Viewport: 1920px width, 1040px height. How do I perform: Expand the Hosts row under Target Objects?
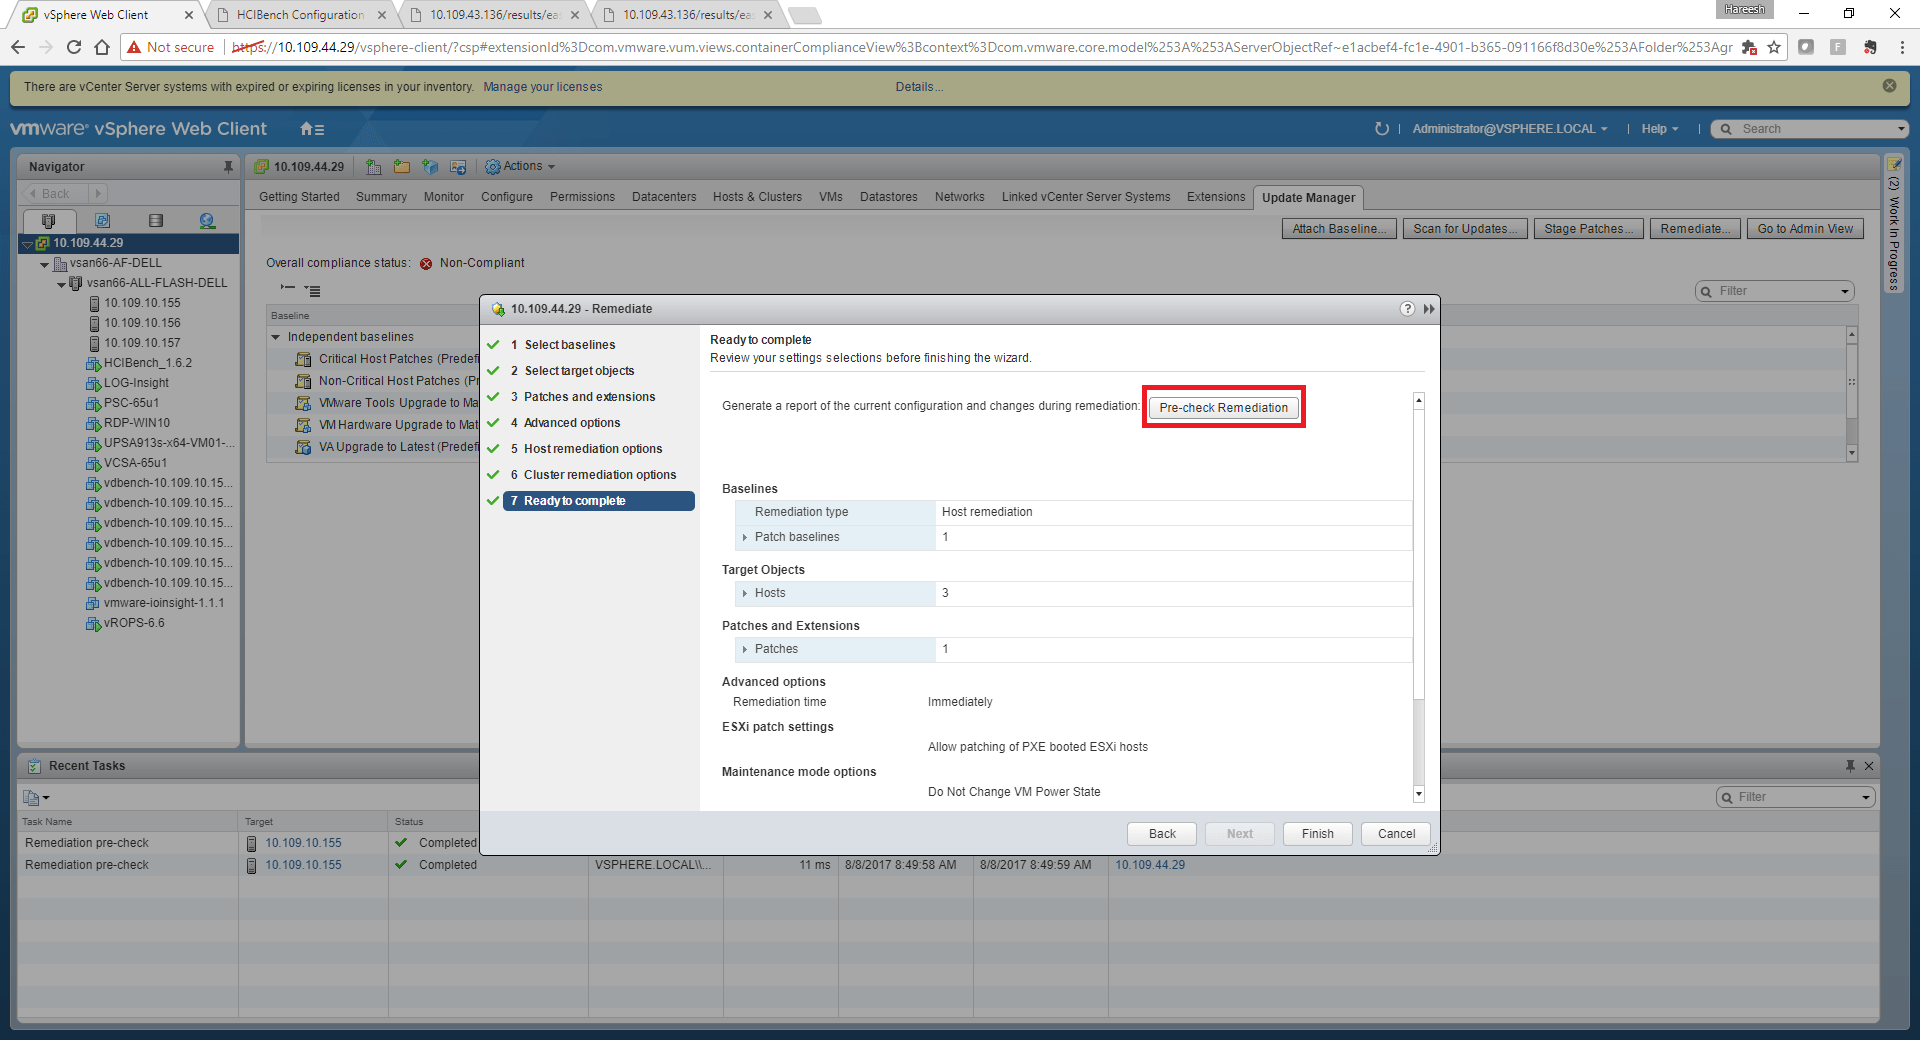click(x=745, y=594)
